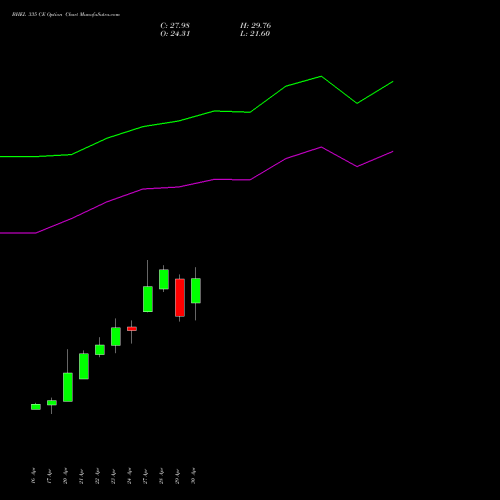500x500 pixels.
Task: Click the 22 Apr green candlestick
Action: pyautogui.click(x=100, y=350)
